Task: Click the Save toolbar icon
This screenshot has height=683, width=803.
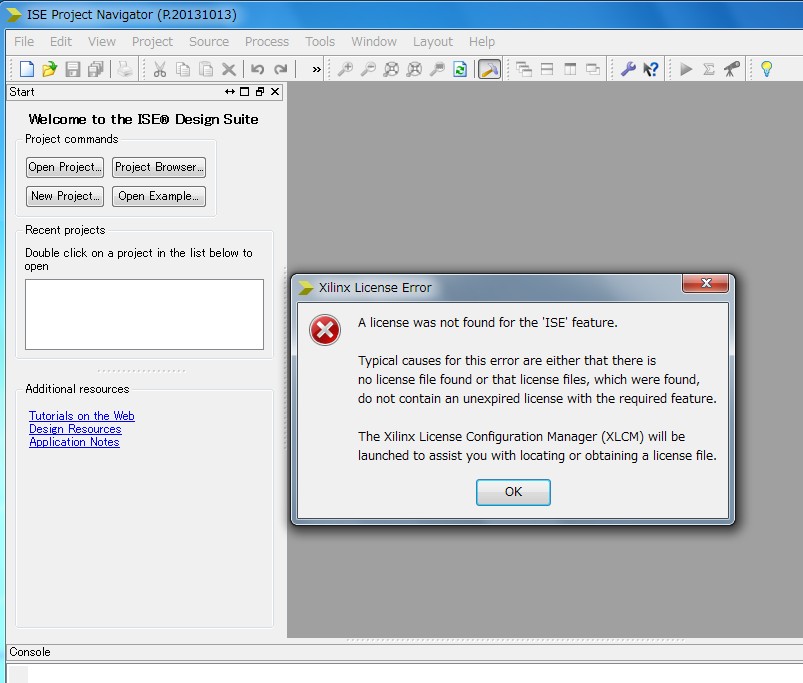Action: [73, 69]
